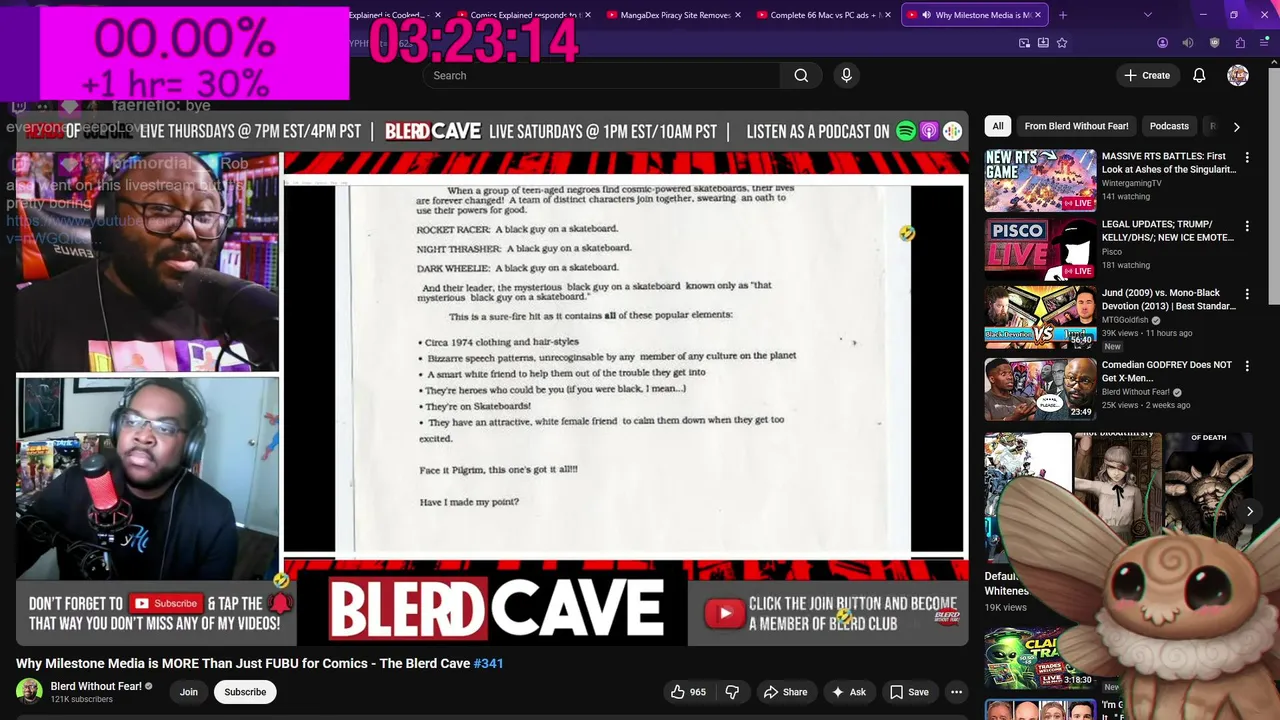This screenshot has height=720, width=1280.
Task: Start voice search with microphone icon
Action: pos(846,75)
